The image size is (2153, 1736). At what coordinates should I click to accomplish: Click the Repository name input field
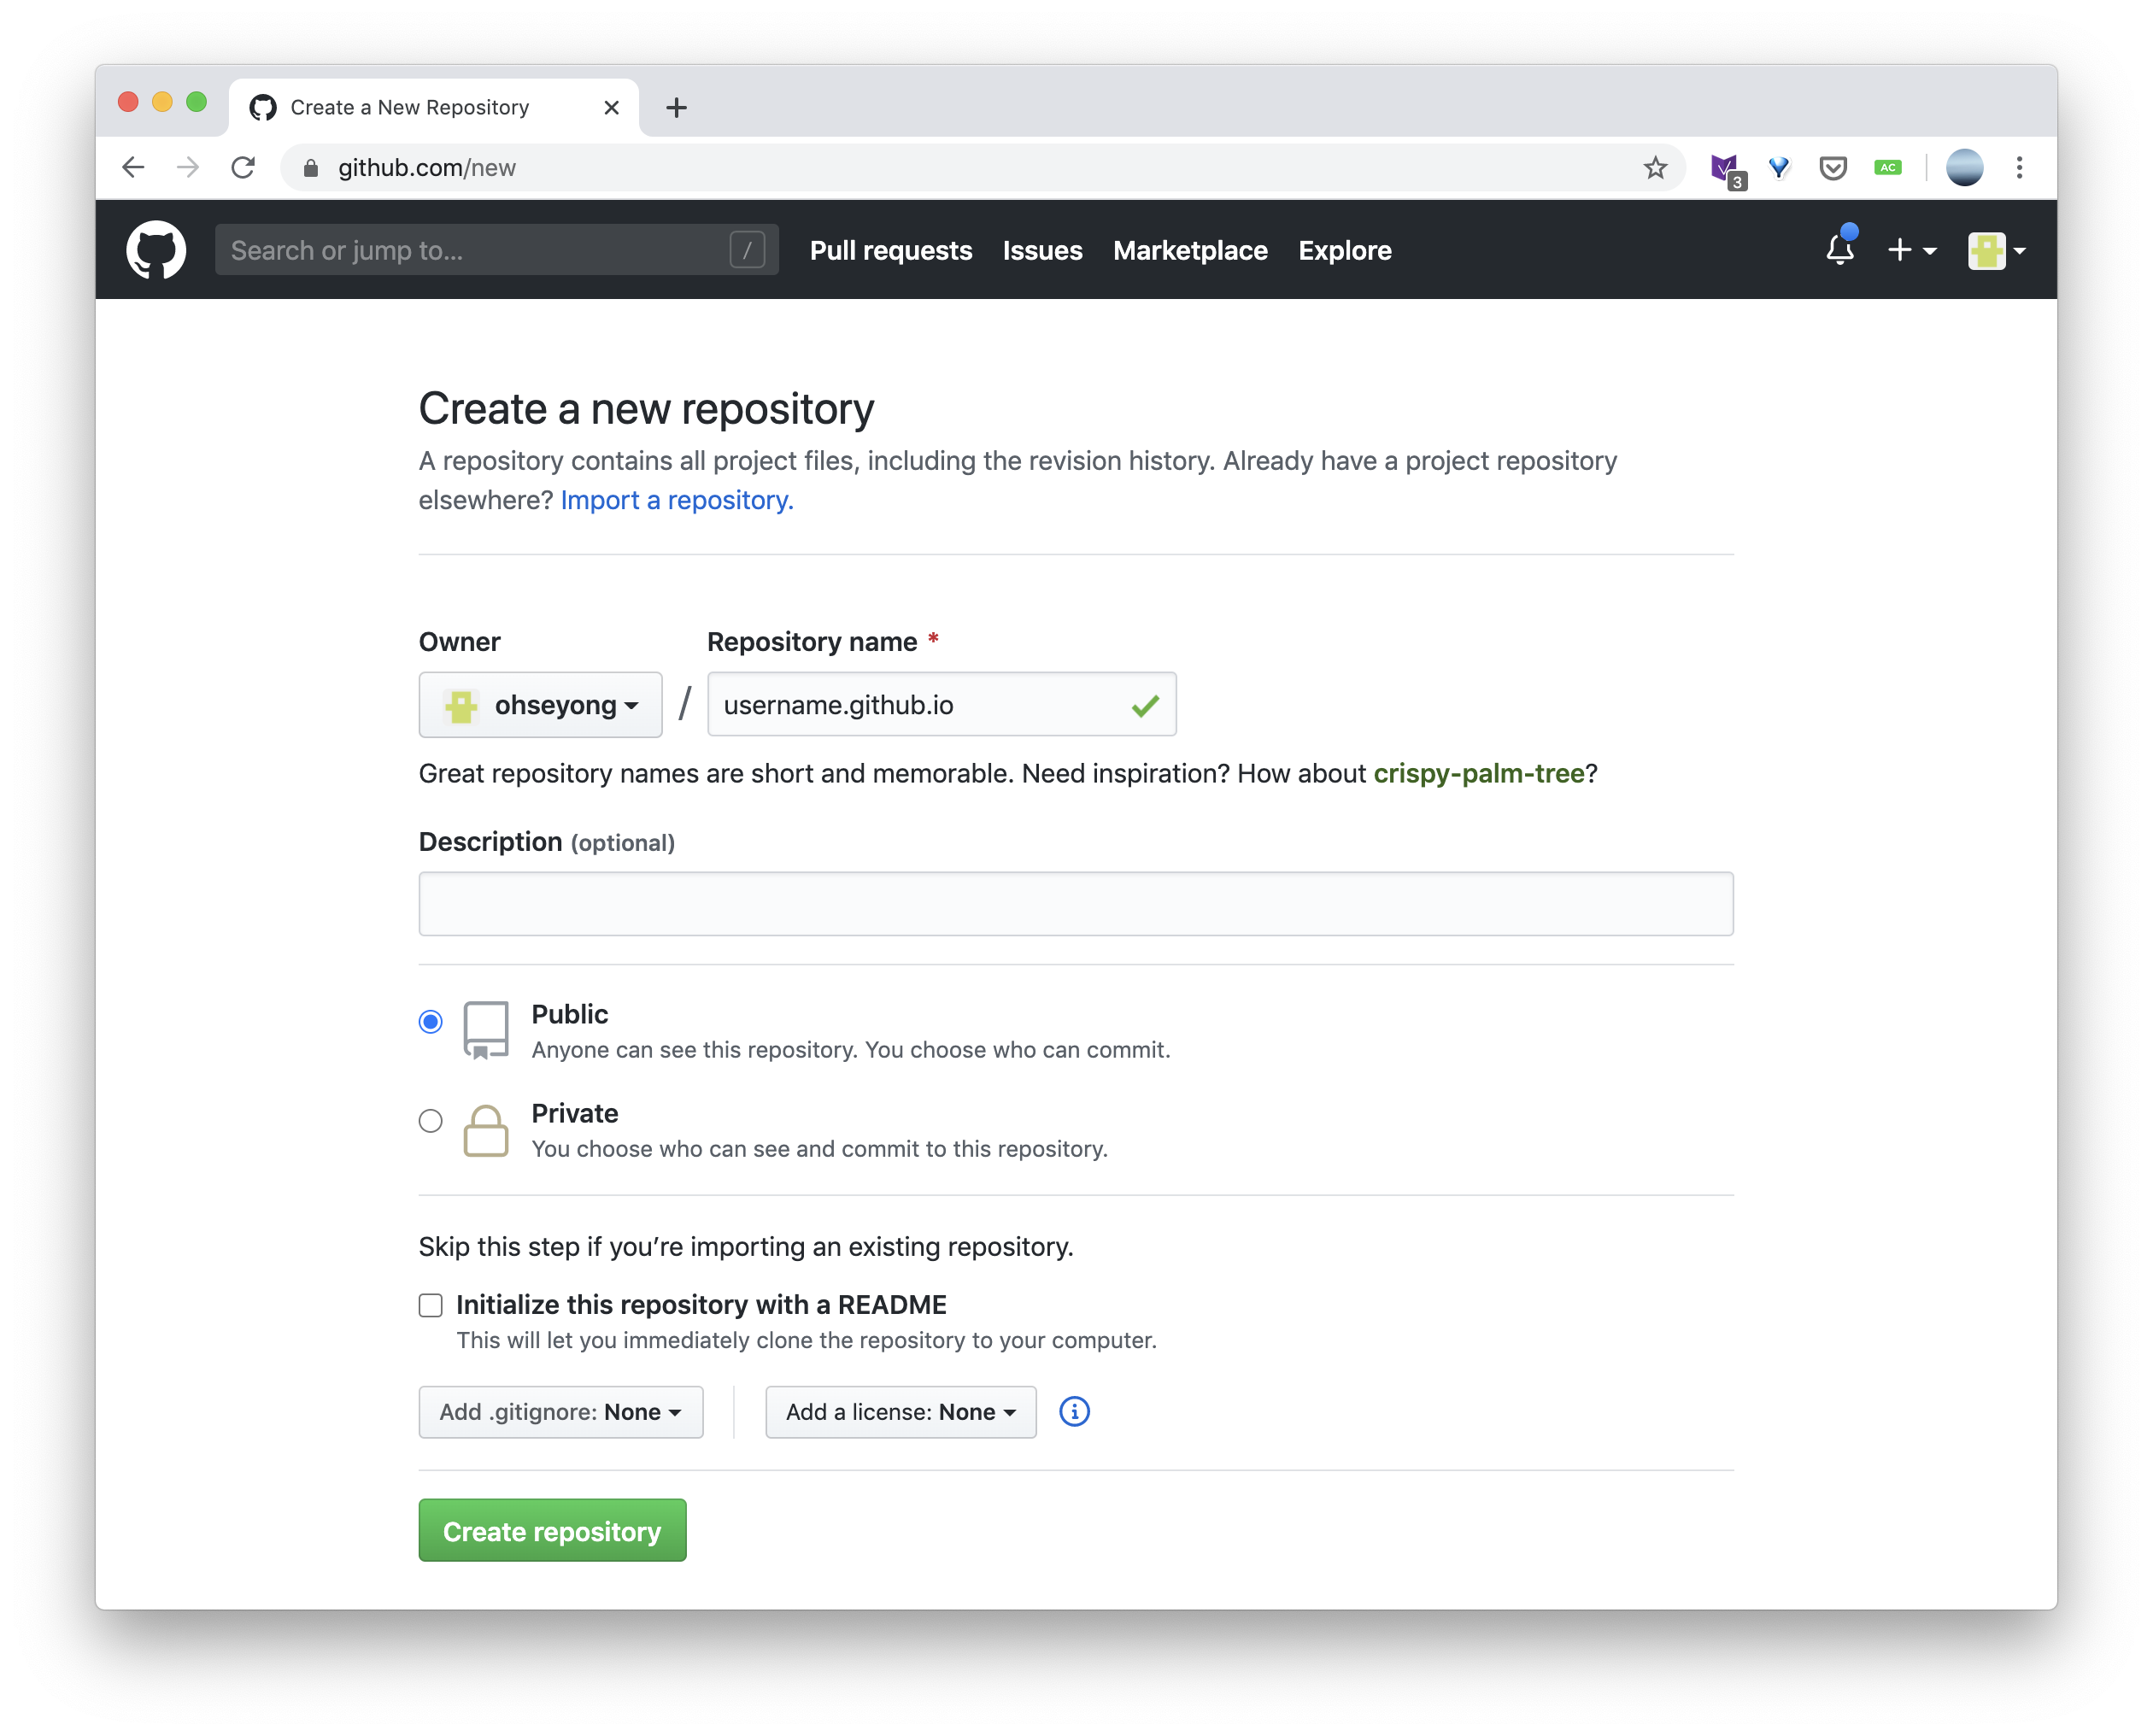pos(939,705)
